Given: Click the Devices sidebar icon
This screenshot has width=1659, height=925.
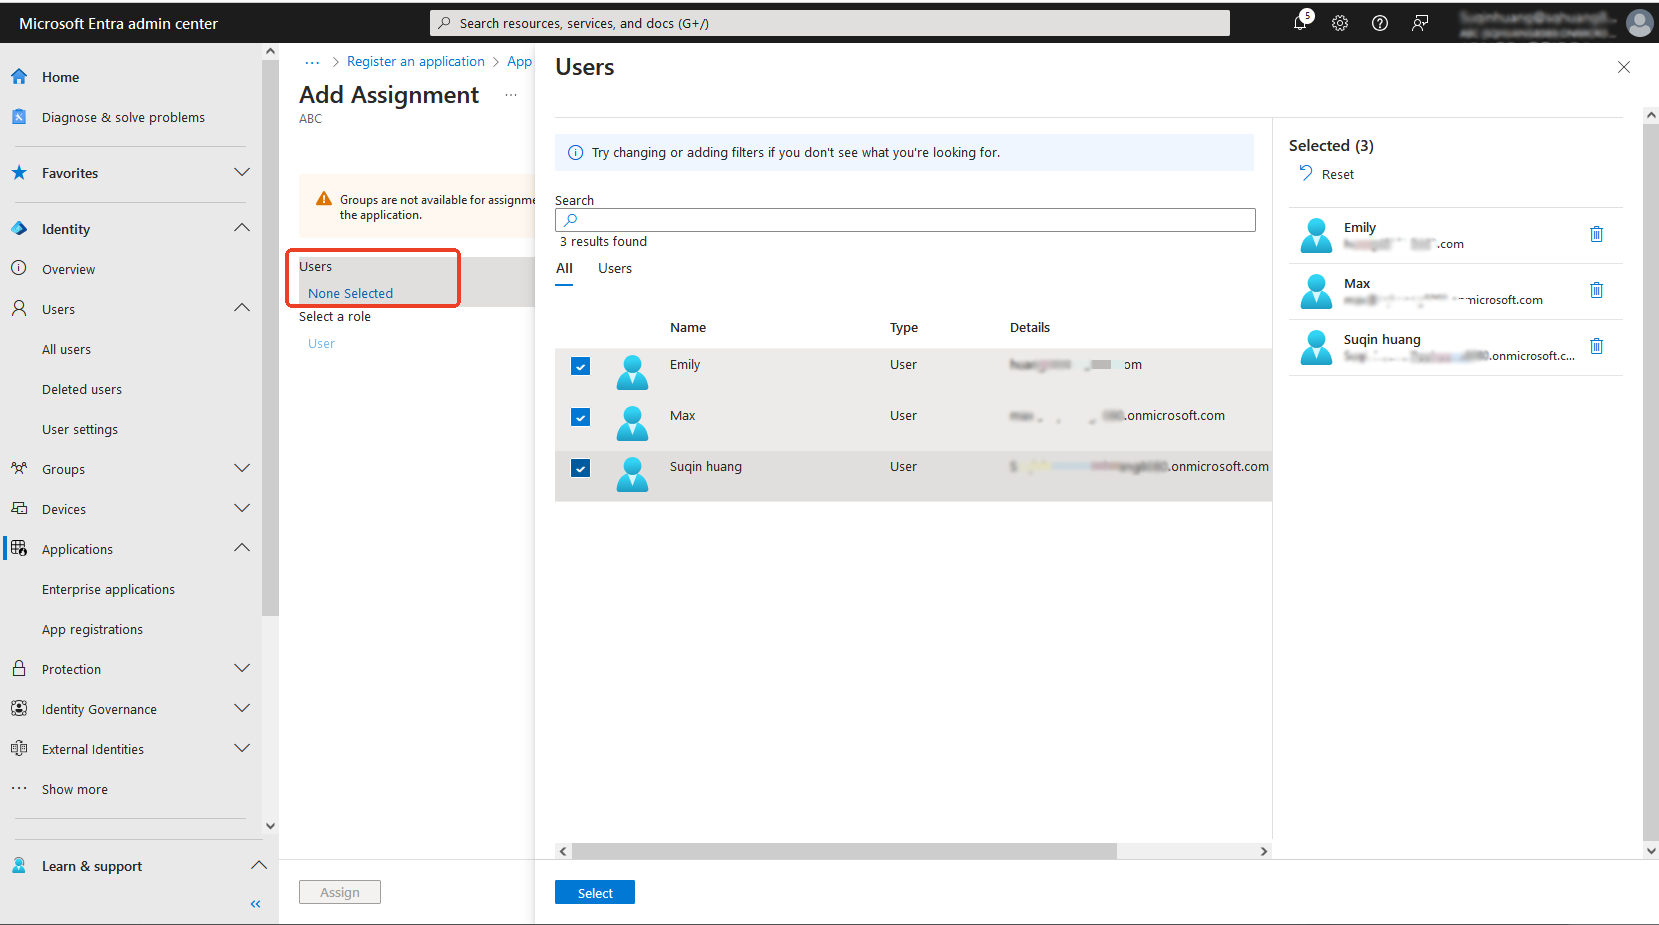Looking at the screenshot, I should pos(19,509).
